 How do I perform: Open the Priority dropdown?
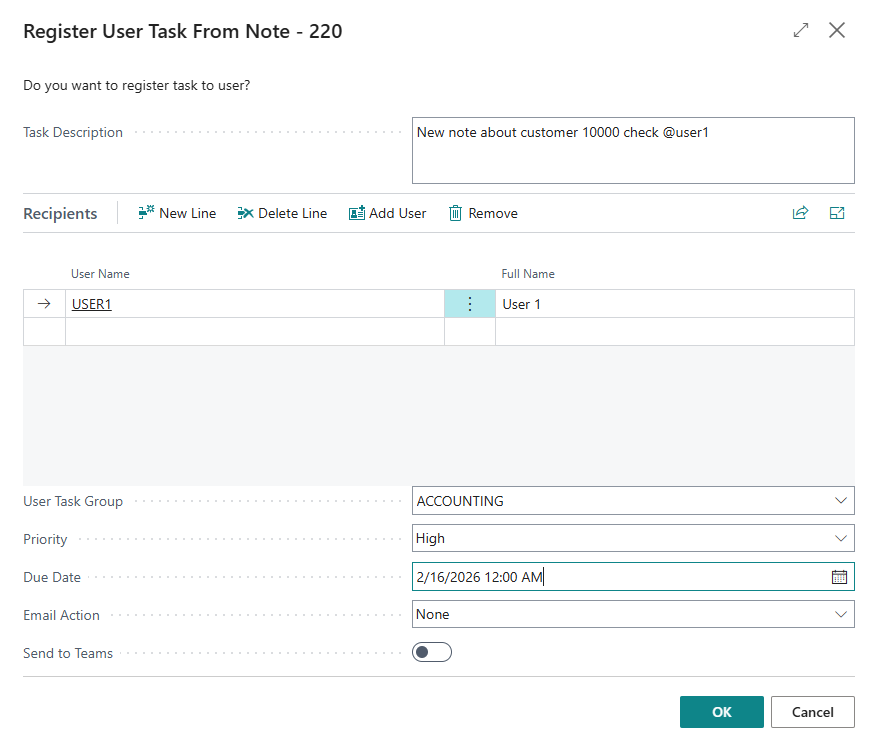pyautogui.click(x=839, y=539)
